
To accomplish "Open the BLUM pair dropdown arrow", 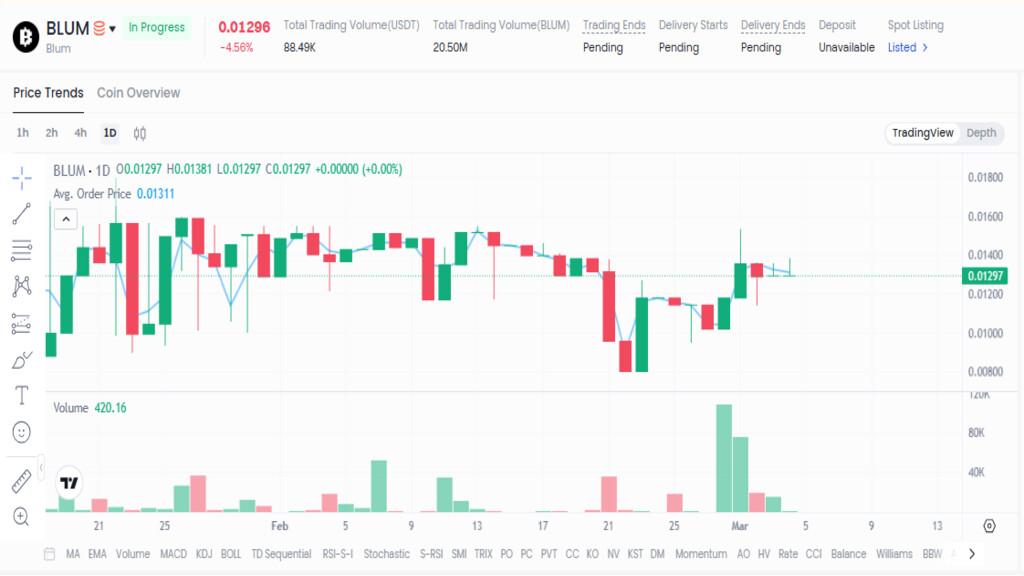I will (112, 29).
